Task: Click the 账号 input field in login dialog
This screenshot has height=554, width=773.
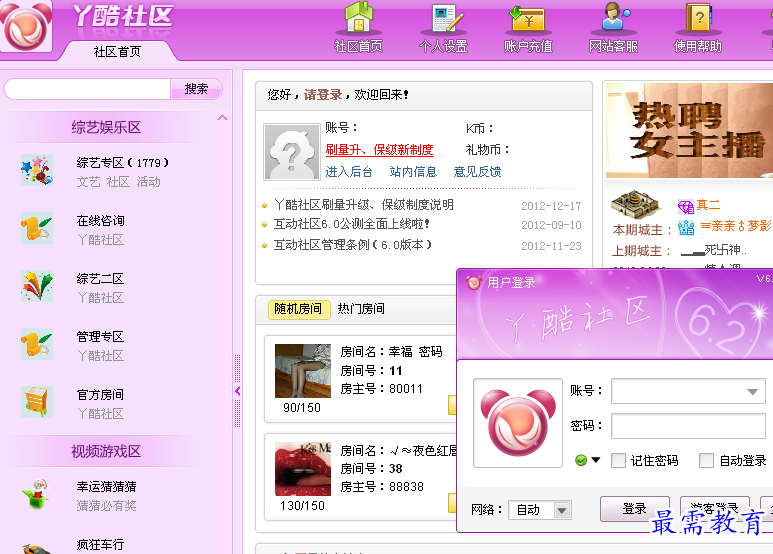Action: coord(688,391)
